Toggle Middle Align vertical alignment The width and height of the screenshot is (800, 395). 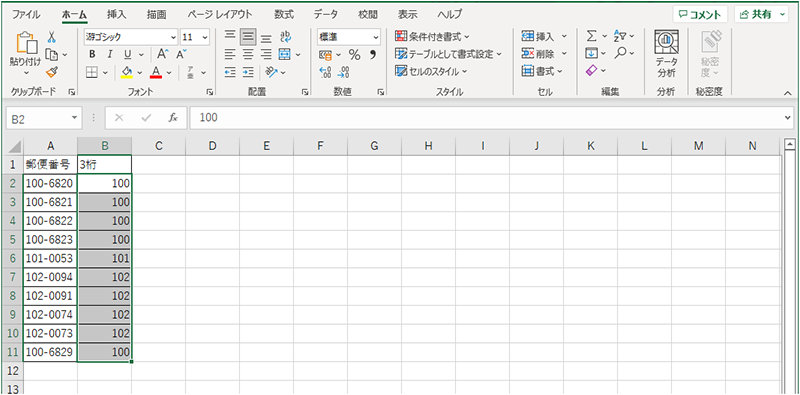point(248,37)
